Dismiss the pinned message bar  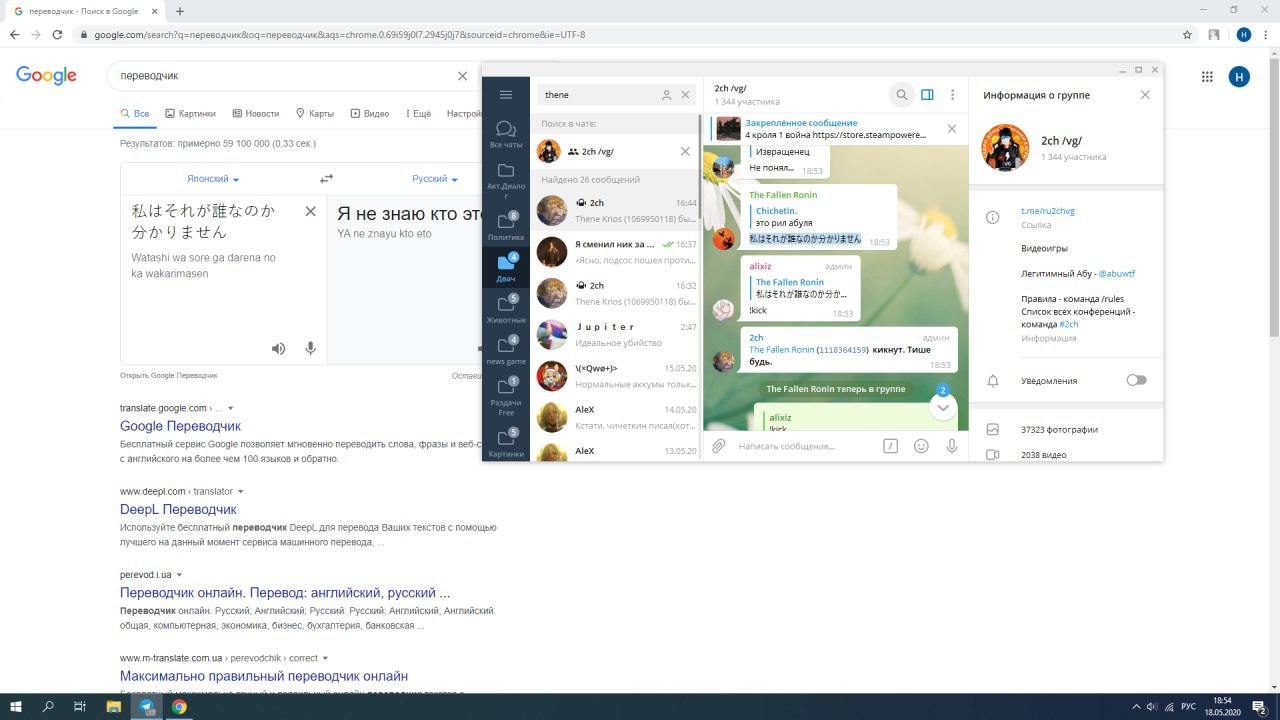click(952, 128)
